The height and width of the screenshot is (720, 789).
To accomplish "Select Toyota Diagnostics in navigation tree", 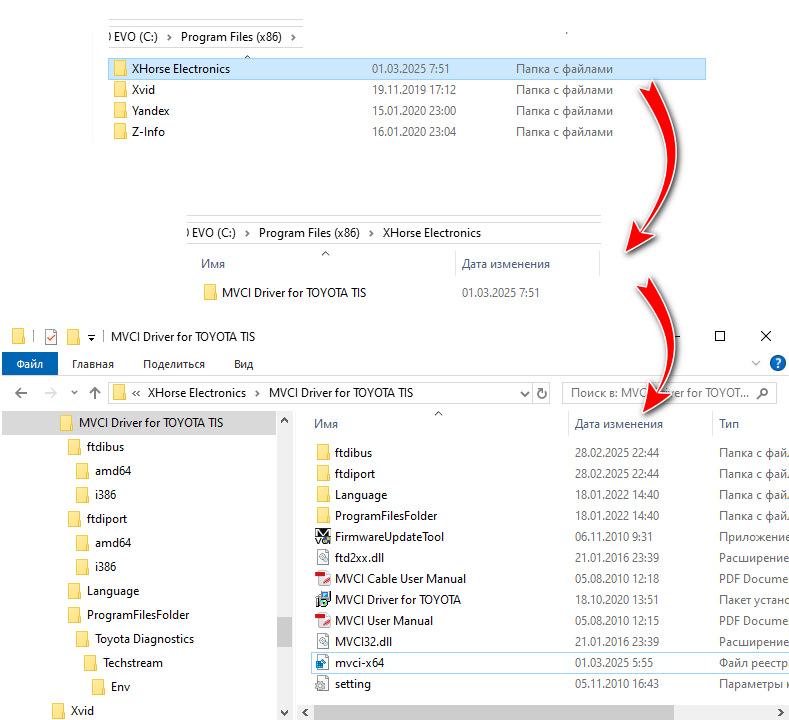I will (144, 639).
